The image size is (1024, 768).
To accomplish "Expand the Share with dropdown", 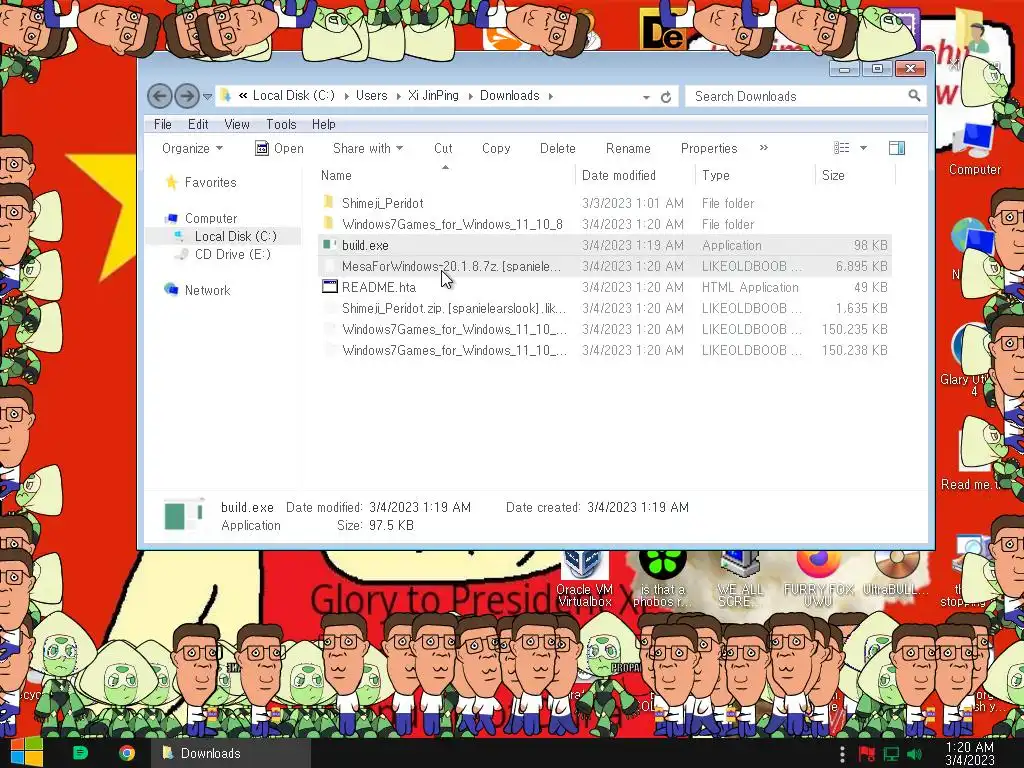I will click(x=368, y=148).
